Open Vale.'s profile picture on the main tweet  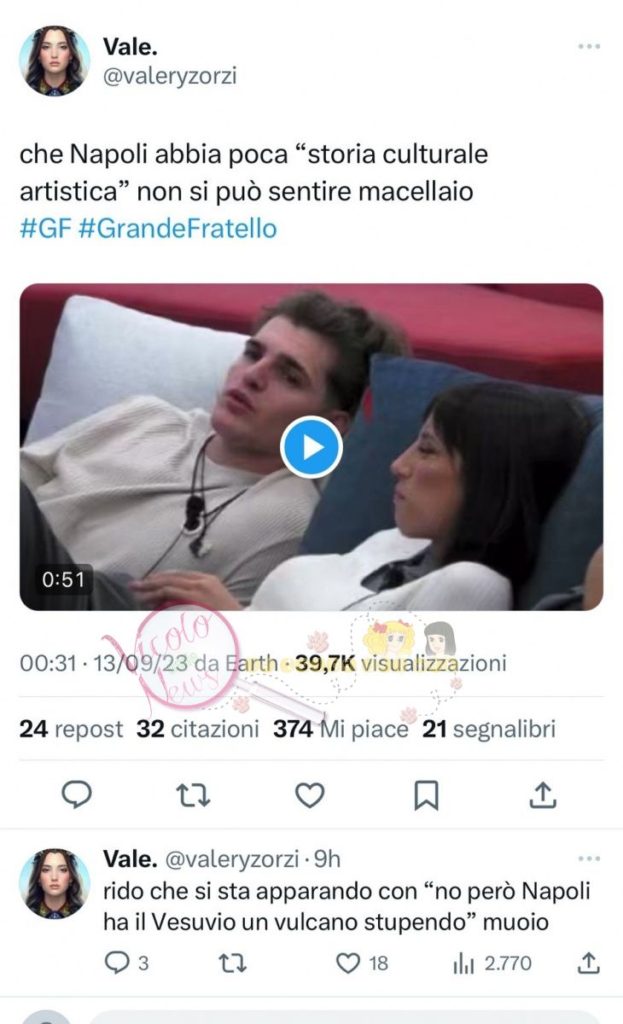coord(54,61)
